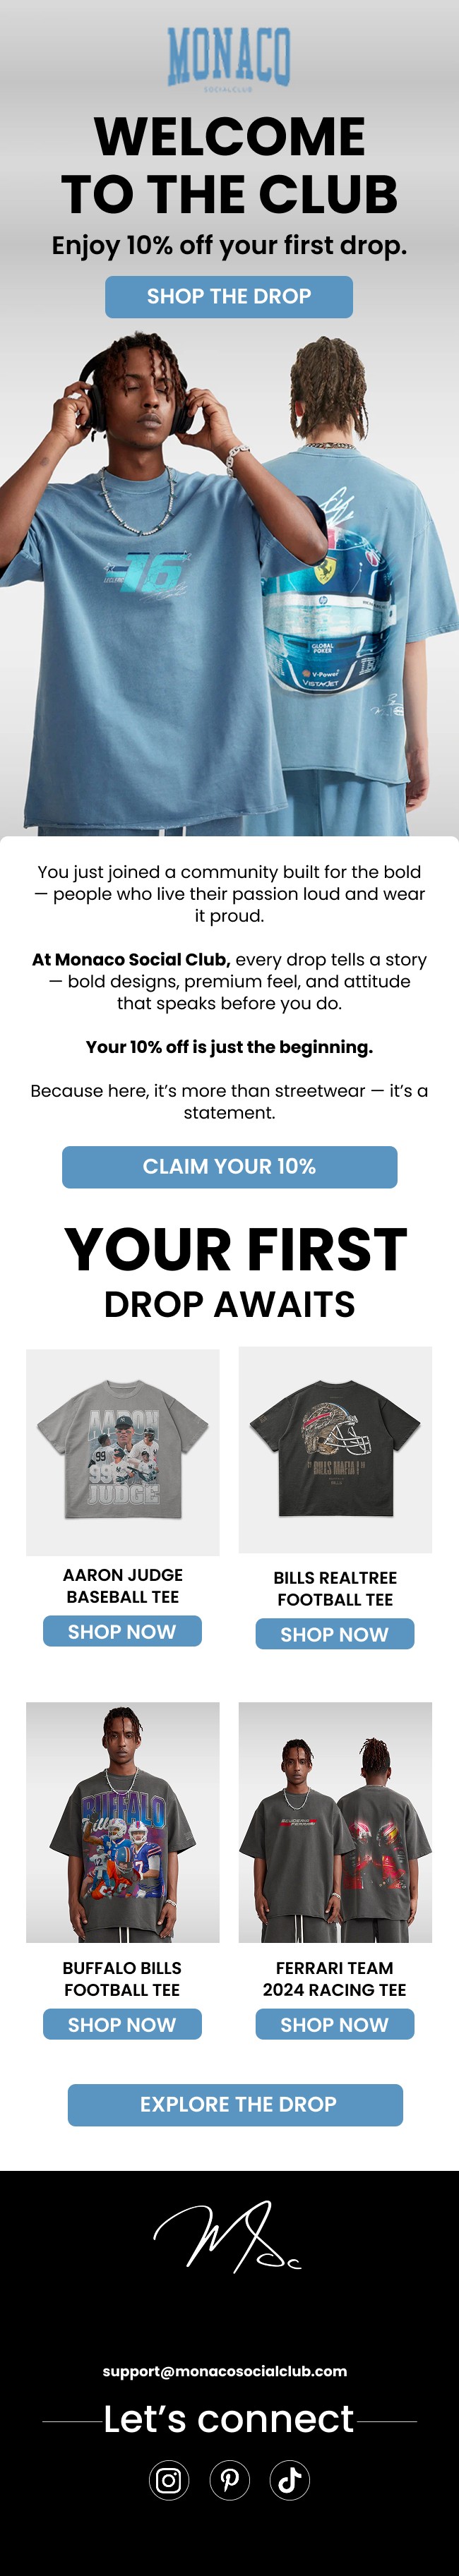The width and height of the screenshot is (459, 2576).
Task: Click the hero image of blue tees
Action: coord(229,583)
